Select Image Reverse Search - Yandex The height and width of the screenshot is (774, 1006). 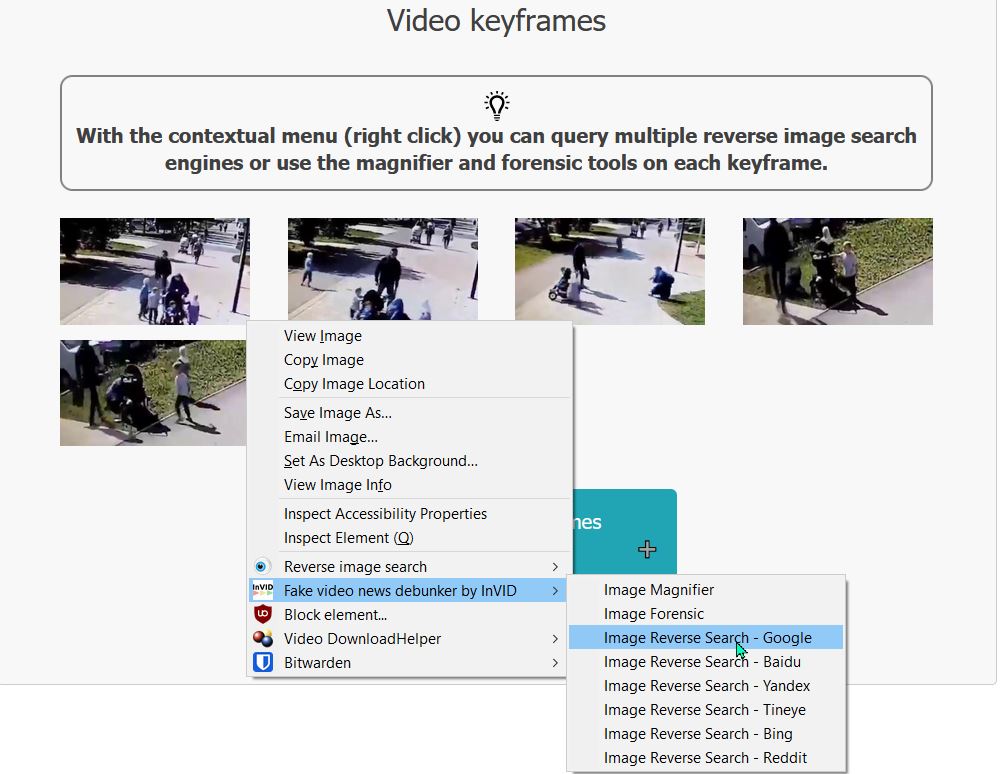(x=706, y=685)
